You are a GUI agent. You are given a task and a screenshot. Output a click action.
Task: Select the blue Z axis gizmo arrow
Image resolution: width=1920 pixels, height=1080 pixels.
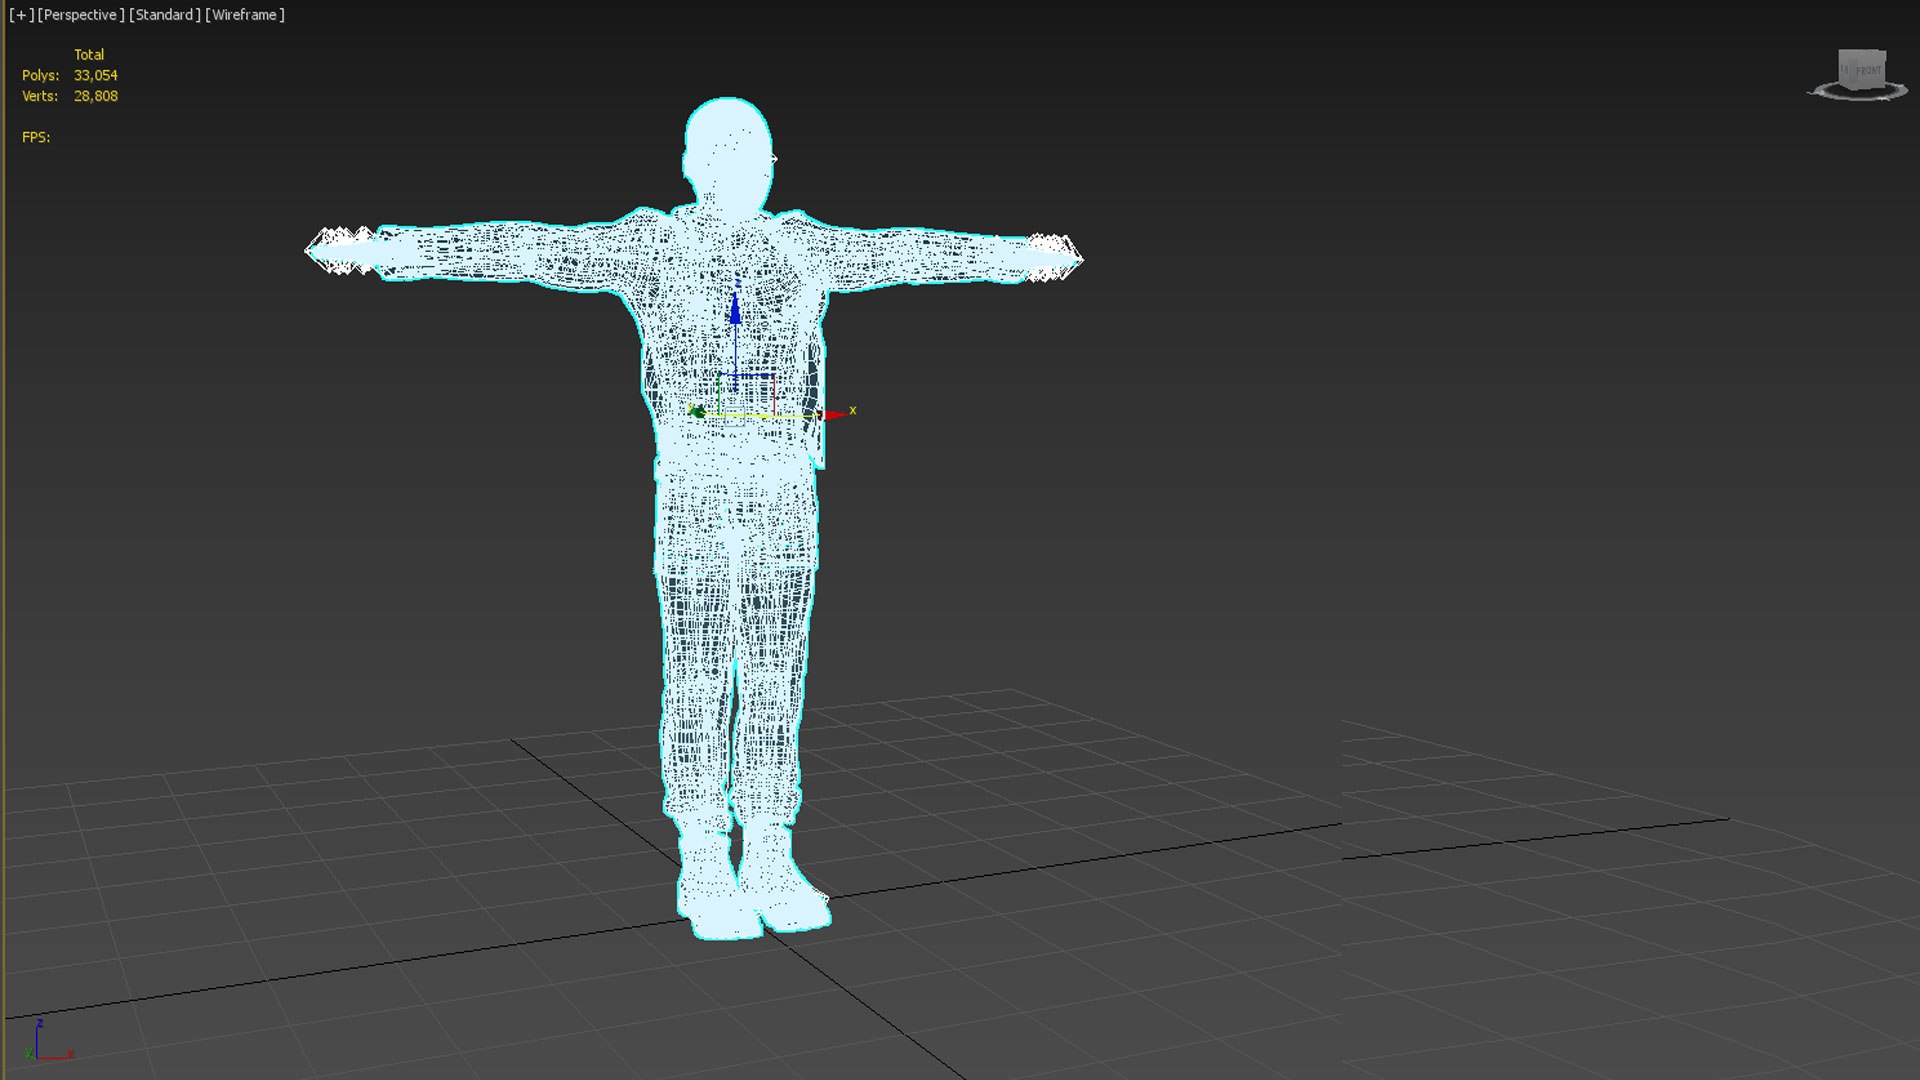click(x=736, y=308)
